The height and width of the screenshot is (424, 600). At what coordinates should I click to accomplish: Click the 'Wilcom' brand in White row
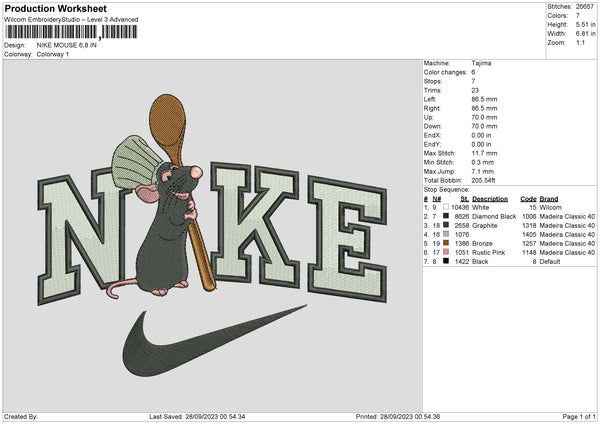point(551,207)
